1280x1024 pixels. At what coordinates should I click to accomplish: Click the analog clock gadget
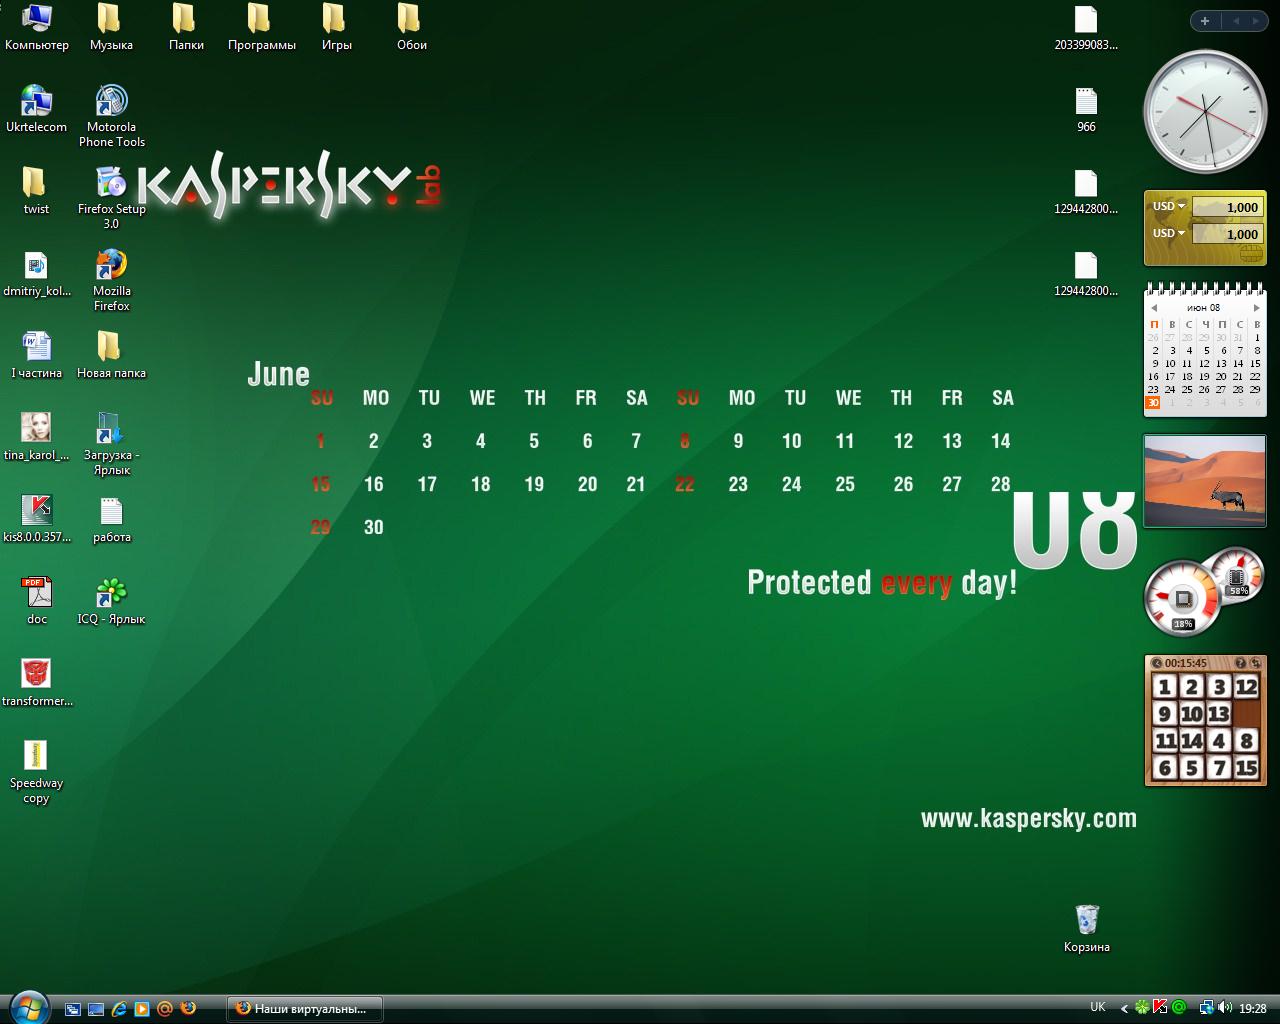tap(1205, 112)
